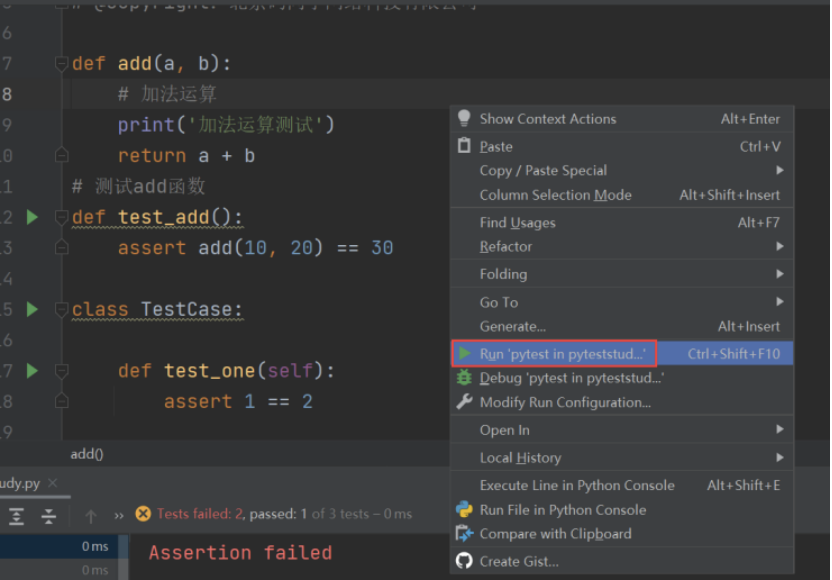The width and height of the screenshot is (832, 580).
Task: Open the Local History submenu
Action: 622,457
